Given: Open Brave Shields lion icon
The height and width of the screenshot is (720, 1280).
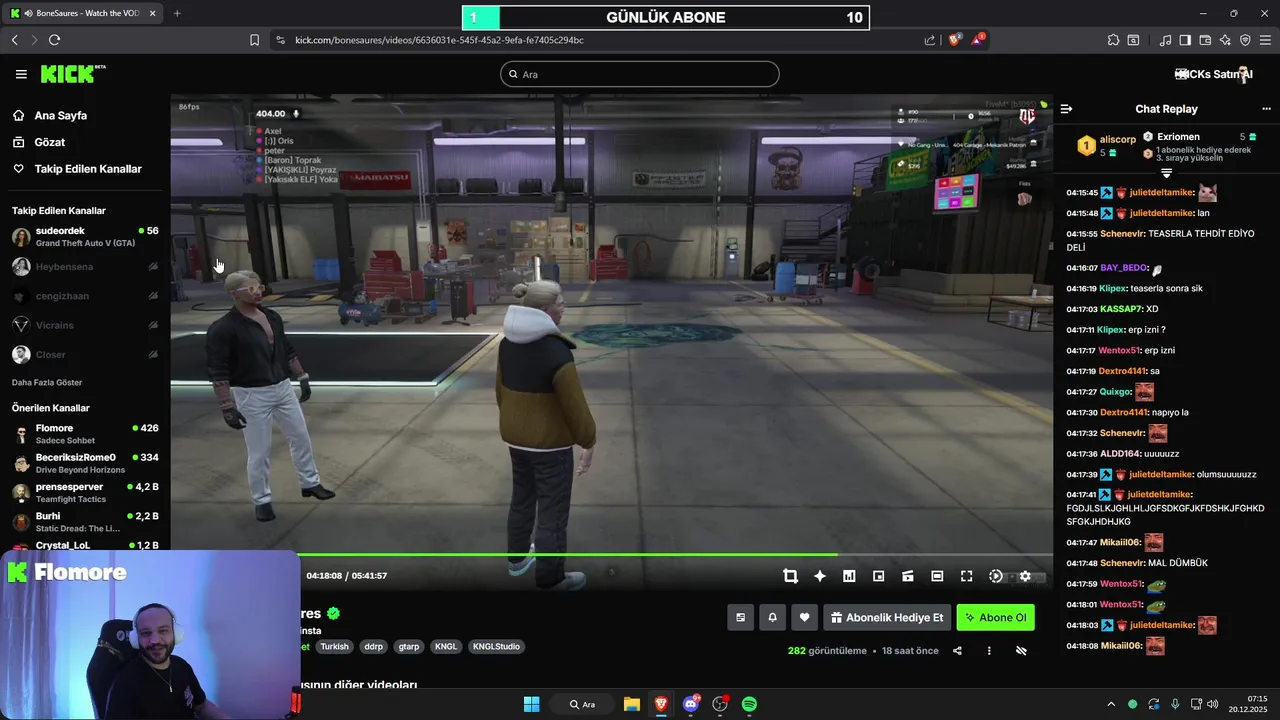Looking at the screenshot, I should coord(955,40).
